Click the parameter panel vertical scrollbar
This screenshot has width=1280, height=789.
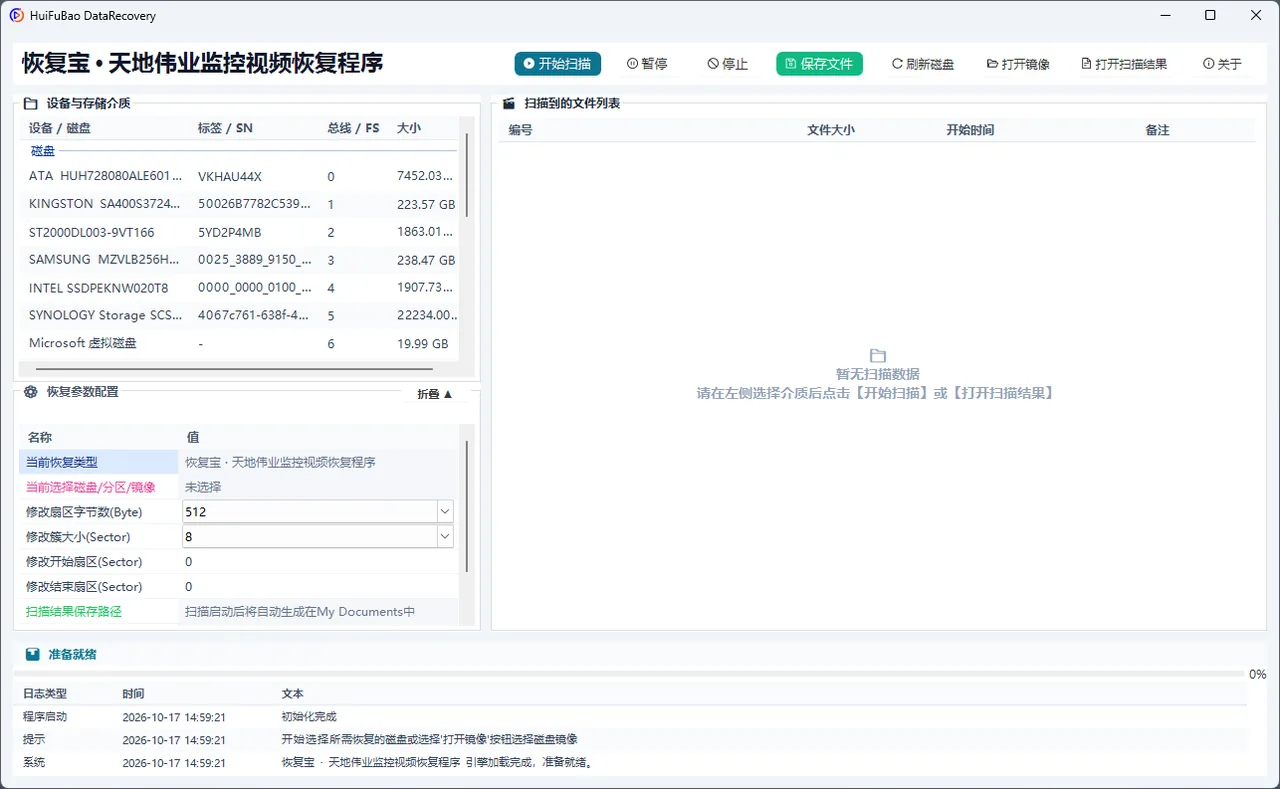tap(466, 507)
